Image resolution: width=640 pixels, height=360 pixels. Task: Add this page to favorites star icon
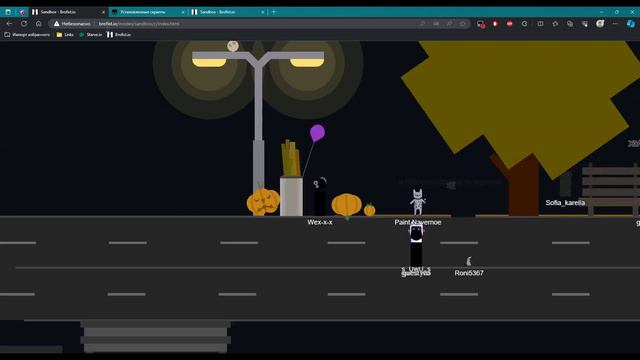coord(463,24)
